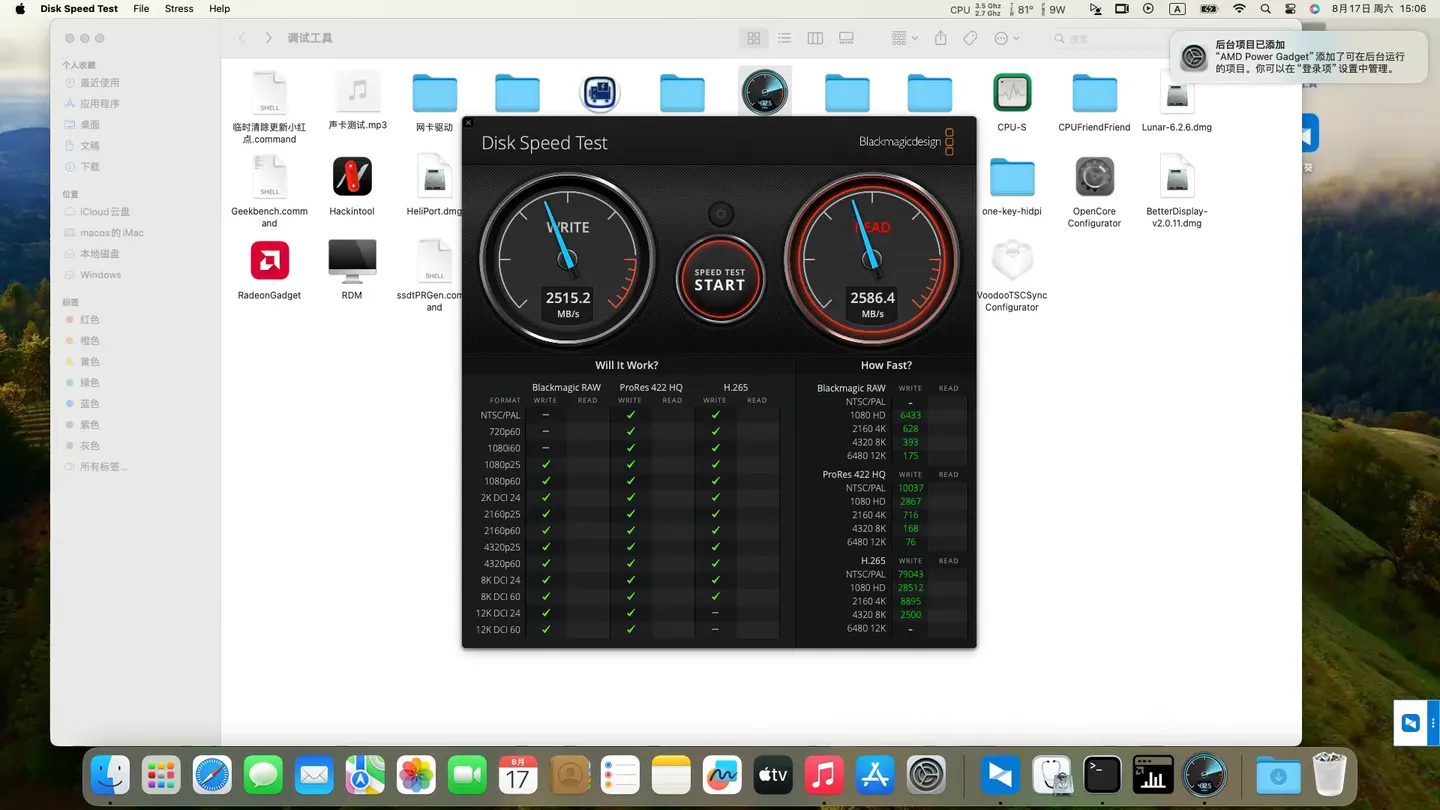Switch Finder to column view
Screen dimensions: 1440x810
tap(815, 38)
